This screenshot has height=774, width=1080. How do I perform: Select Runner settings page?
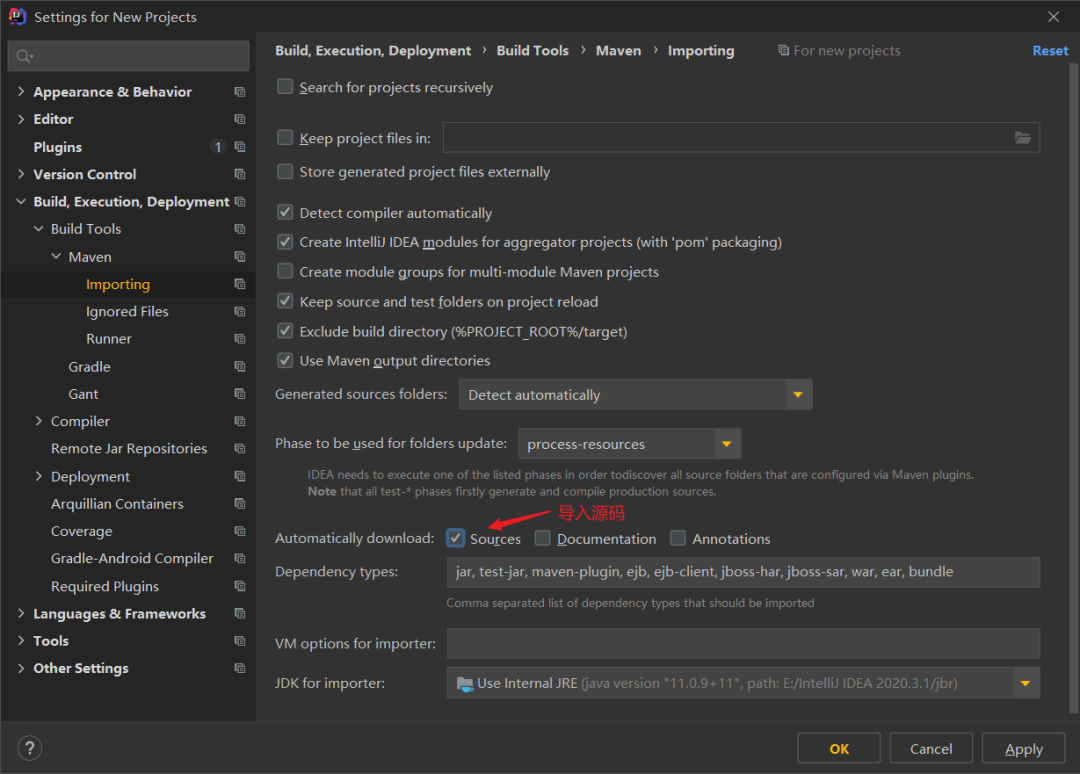(109, 339)
